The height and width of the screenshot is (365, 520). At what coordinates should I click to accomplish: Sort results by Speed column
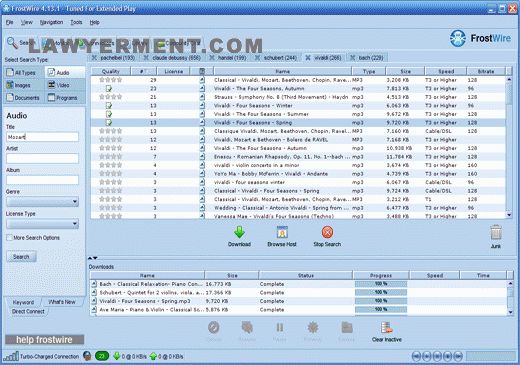(x=446, y=71)
